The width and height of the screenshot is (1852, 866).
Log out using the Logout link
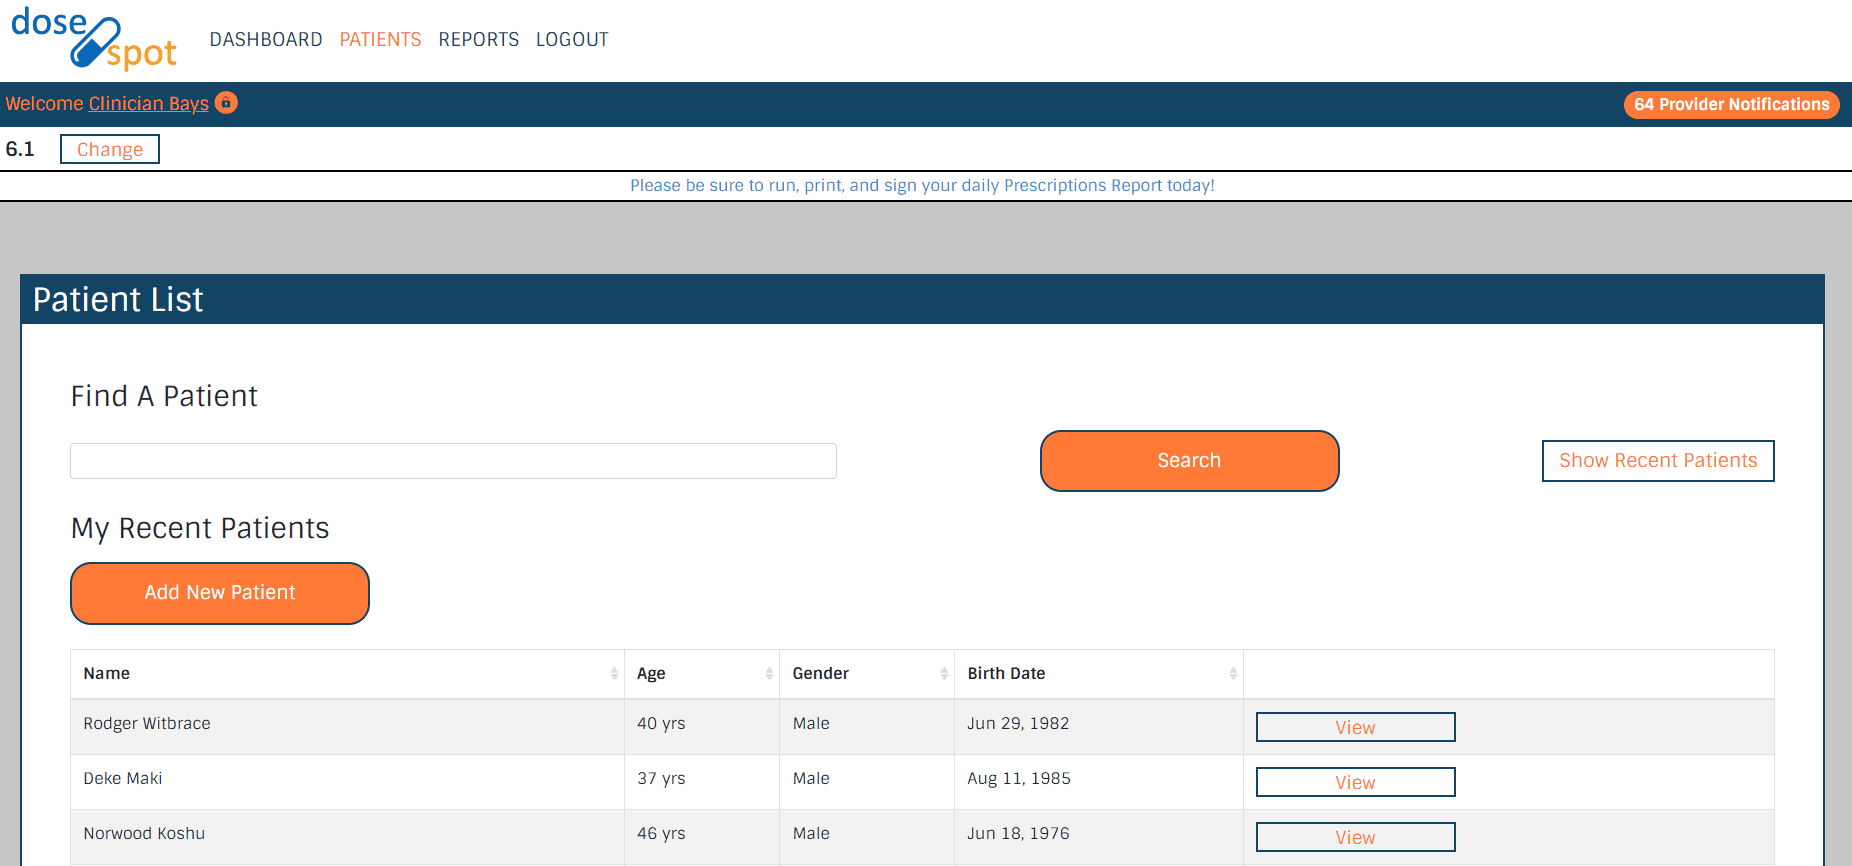tap(572, 40)
